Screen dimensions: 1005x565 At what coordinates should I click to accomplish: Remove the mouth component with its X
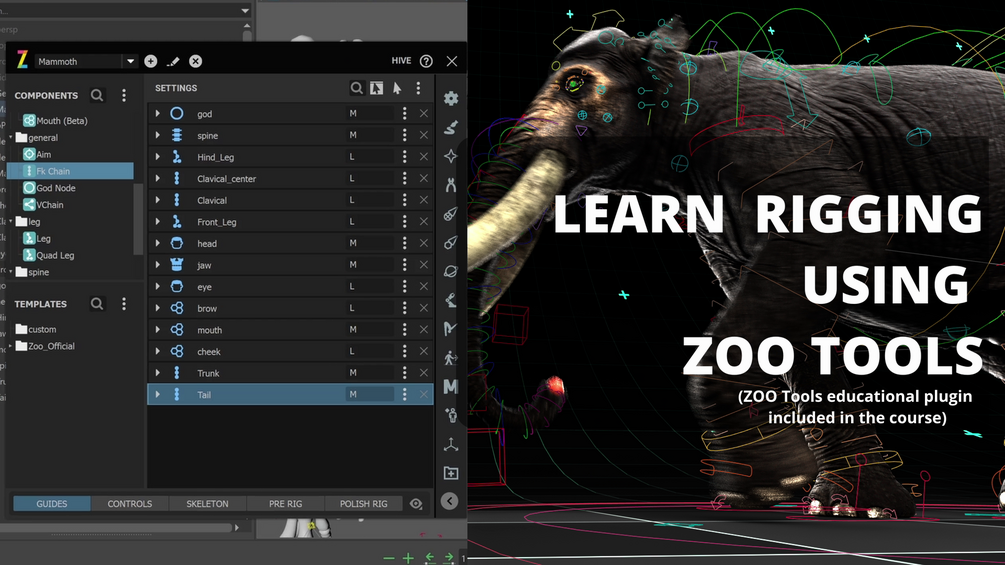424,329
